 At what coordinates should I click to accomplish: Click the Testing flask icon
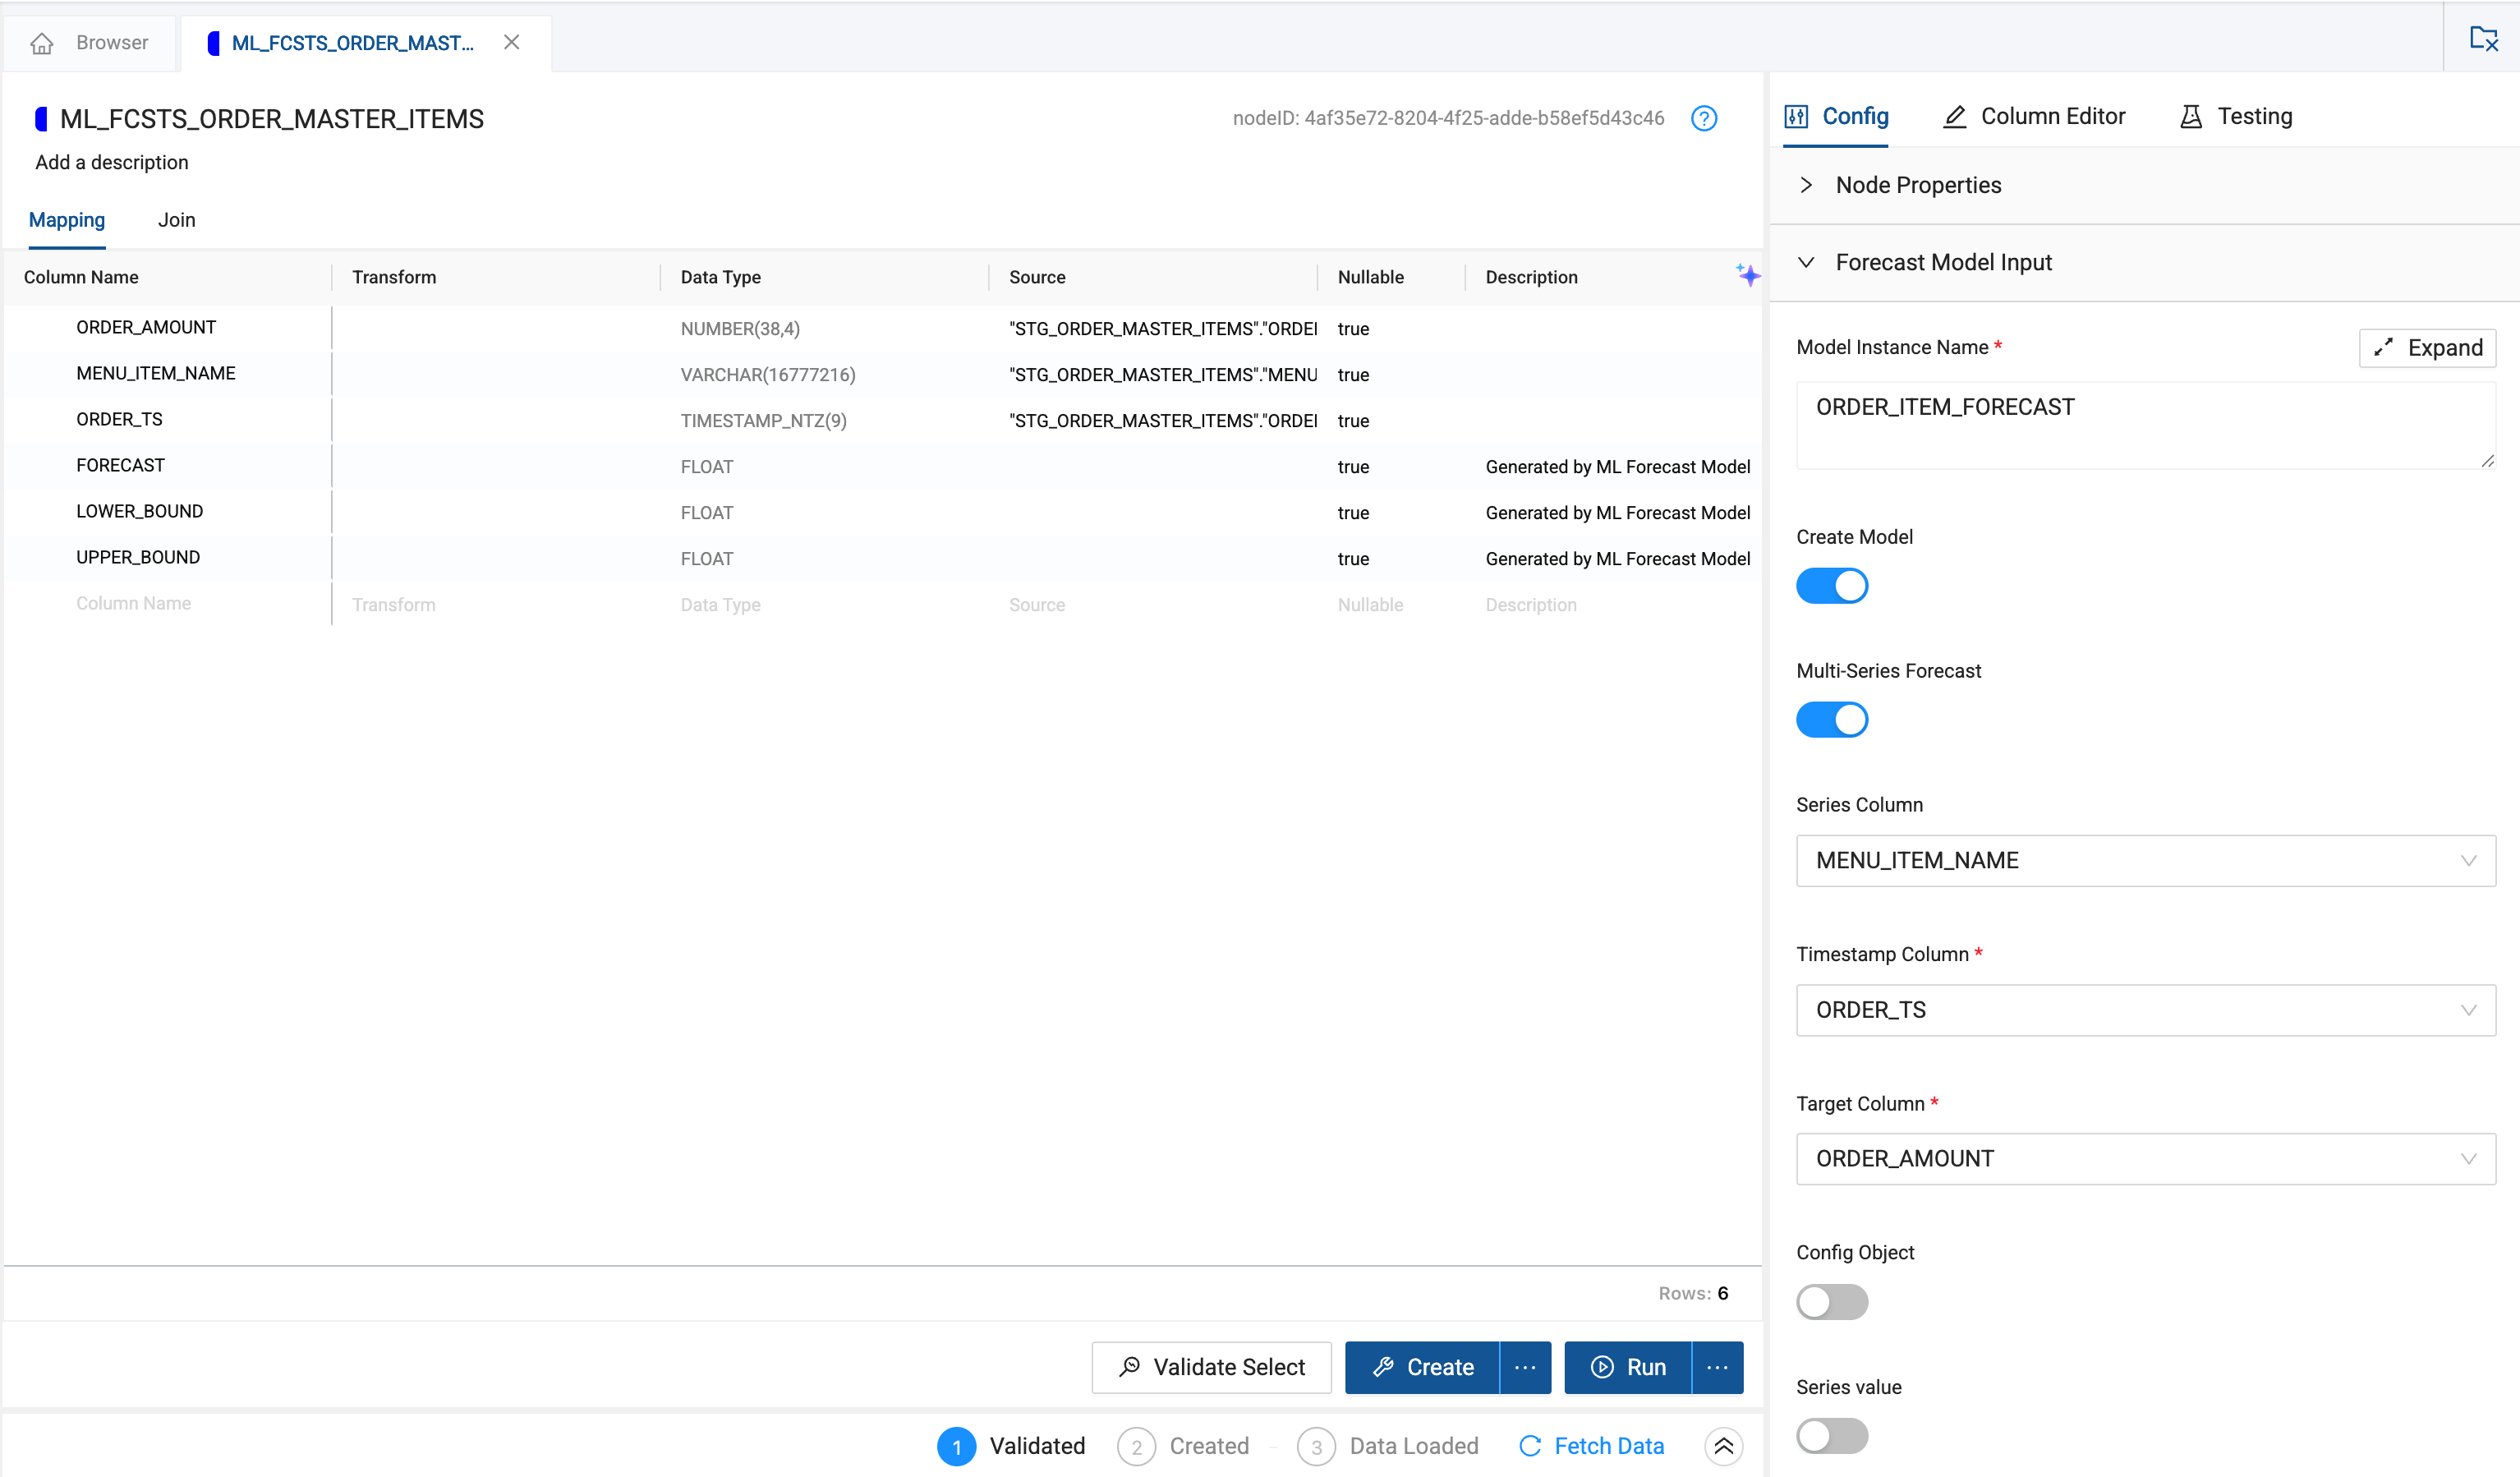click(2191, 116)
